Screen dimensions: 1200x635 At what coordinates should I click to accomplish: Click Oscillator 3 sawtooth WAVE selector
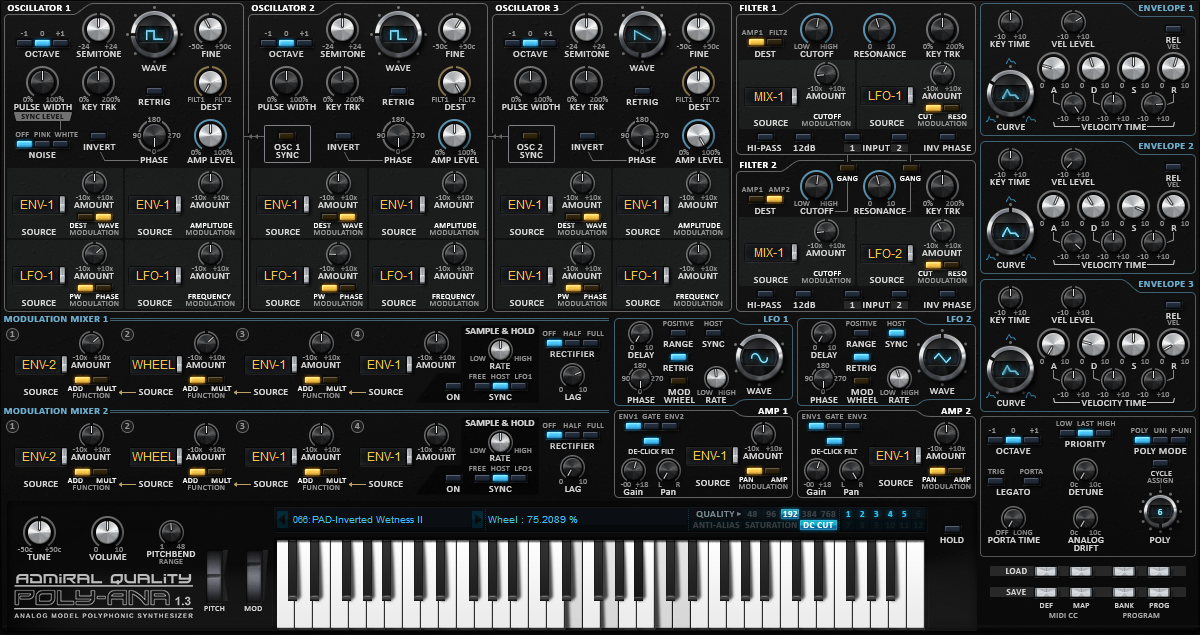tap(642, 34)
